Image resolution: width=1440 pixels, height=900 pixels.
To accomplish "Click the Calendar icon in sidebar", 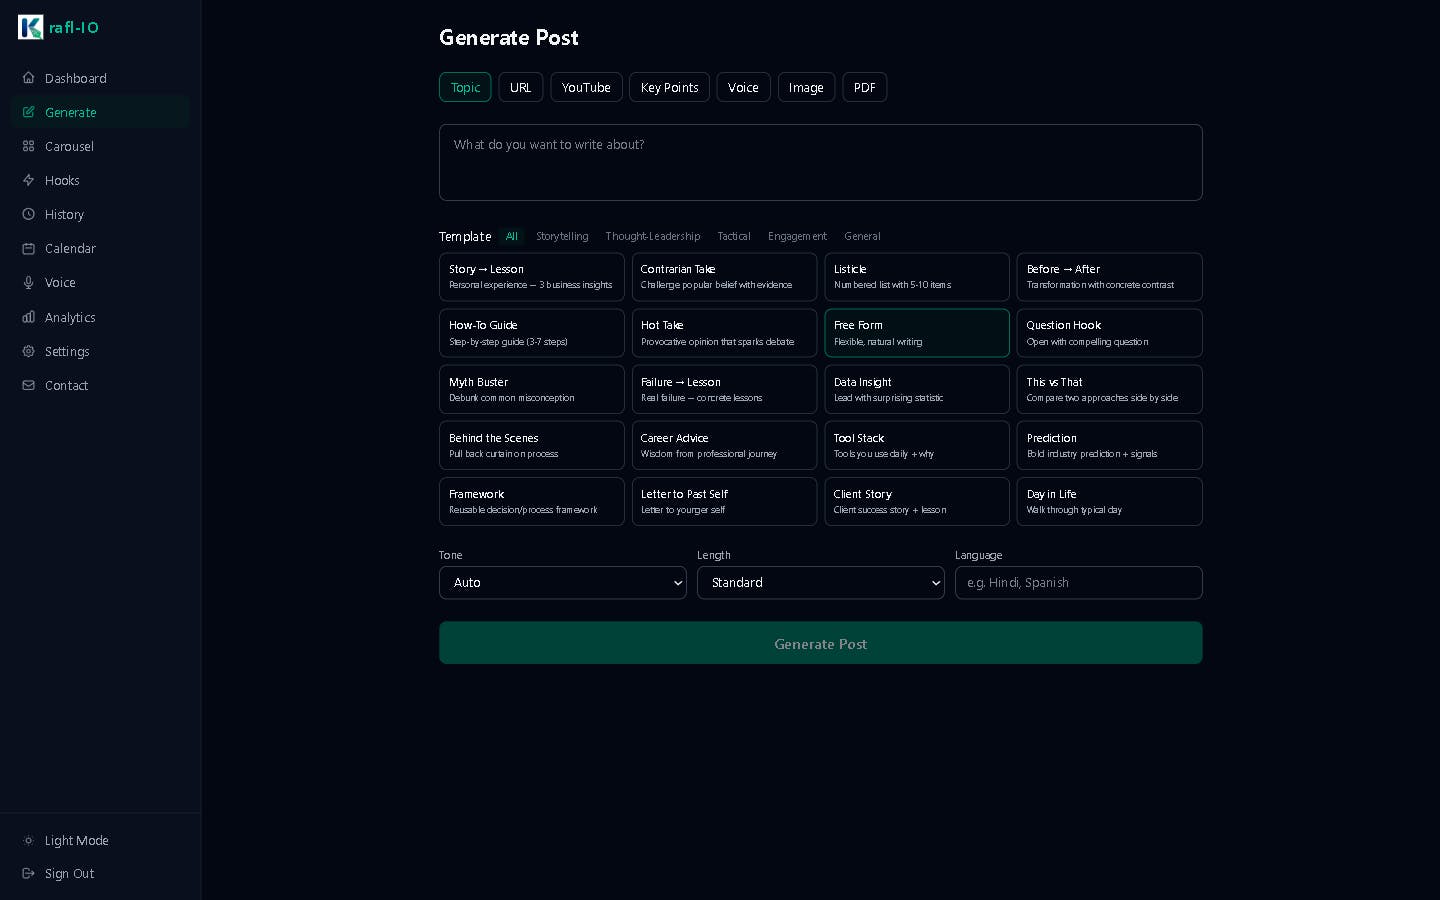I will coord(28,248).
